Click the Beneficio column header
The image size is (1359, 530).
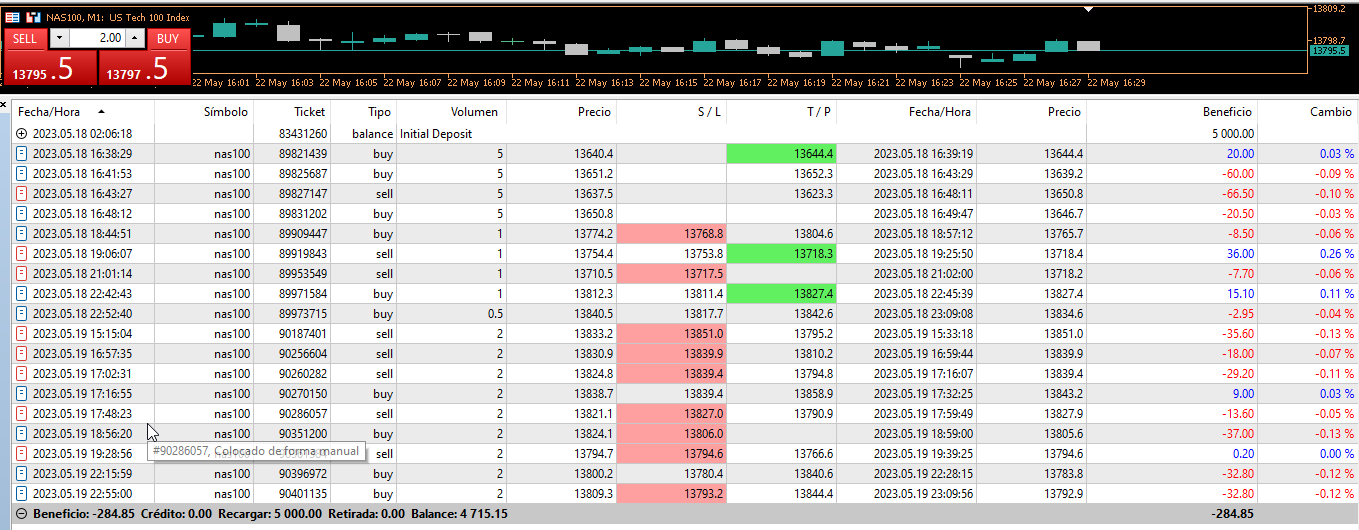(1227, 112)
